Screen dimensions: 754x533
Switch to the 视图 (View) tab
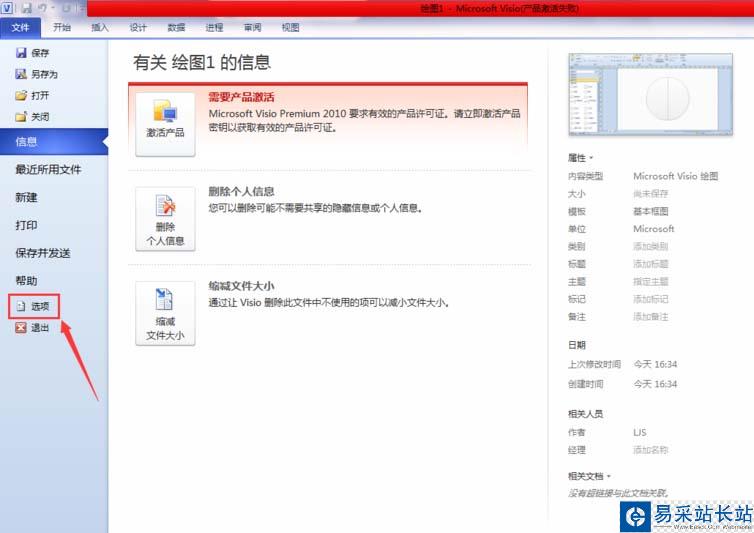tap(290, 27)
